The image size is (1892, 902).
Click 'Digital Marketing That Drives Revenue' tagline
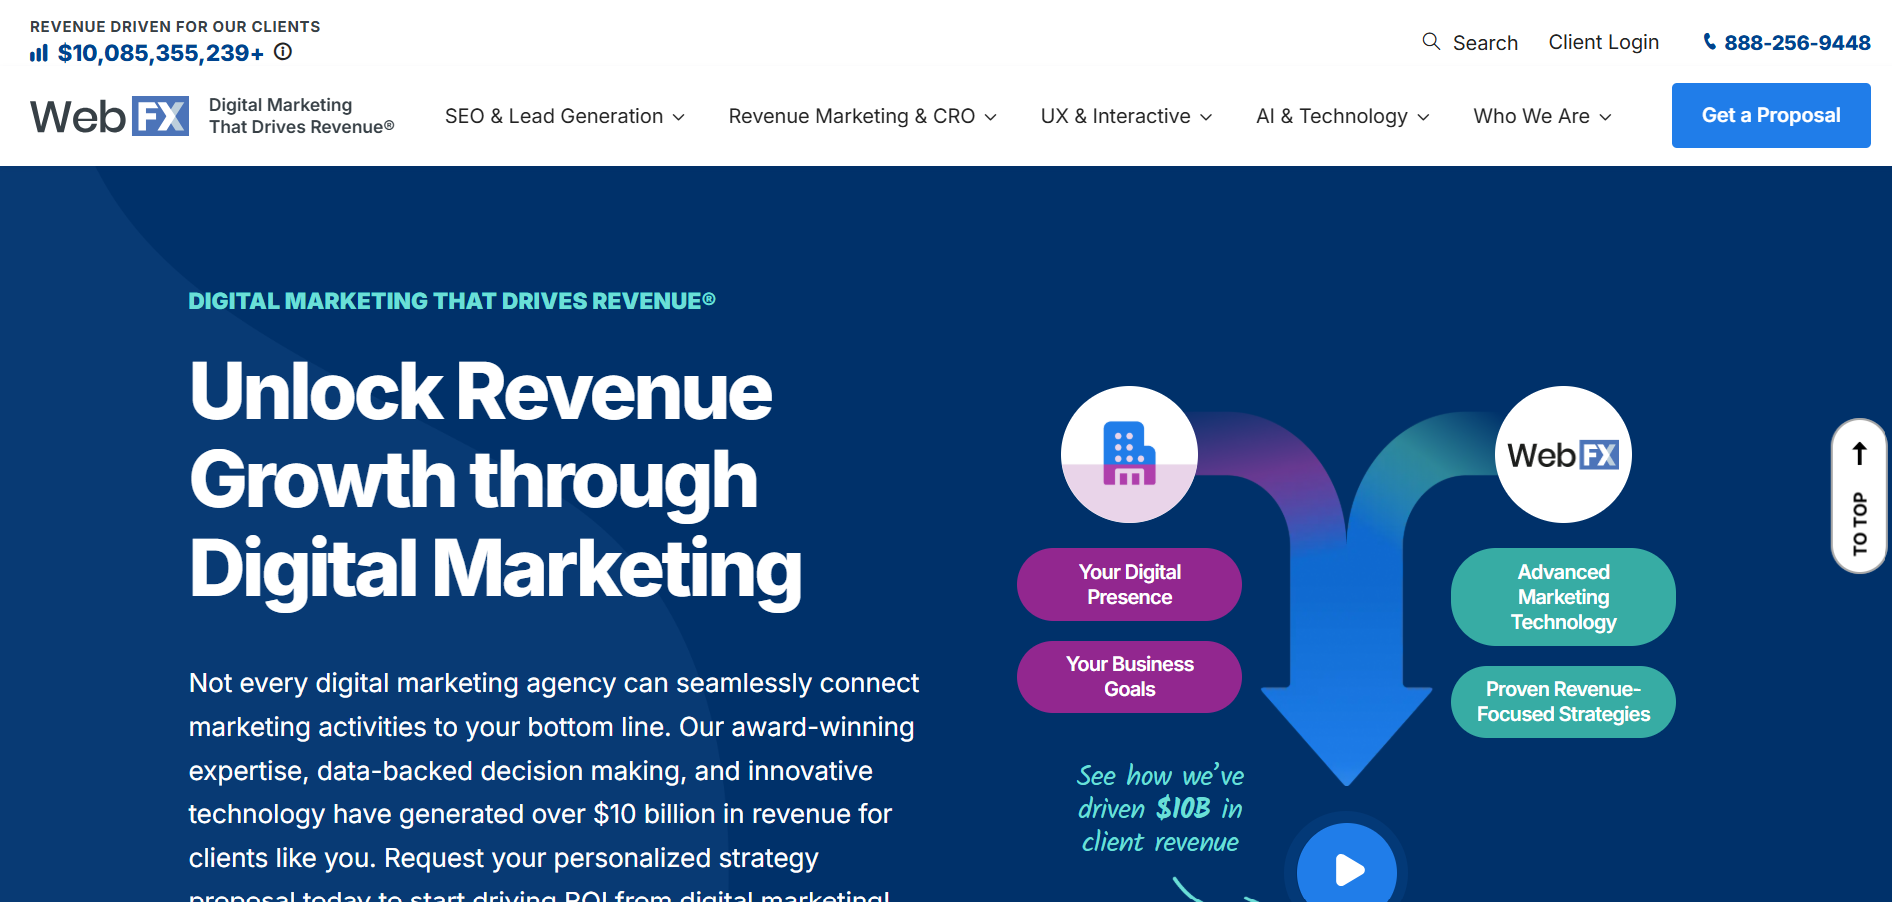pyautogui.click(x=301, y=116)
